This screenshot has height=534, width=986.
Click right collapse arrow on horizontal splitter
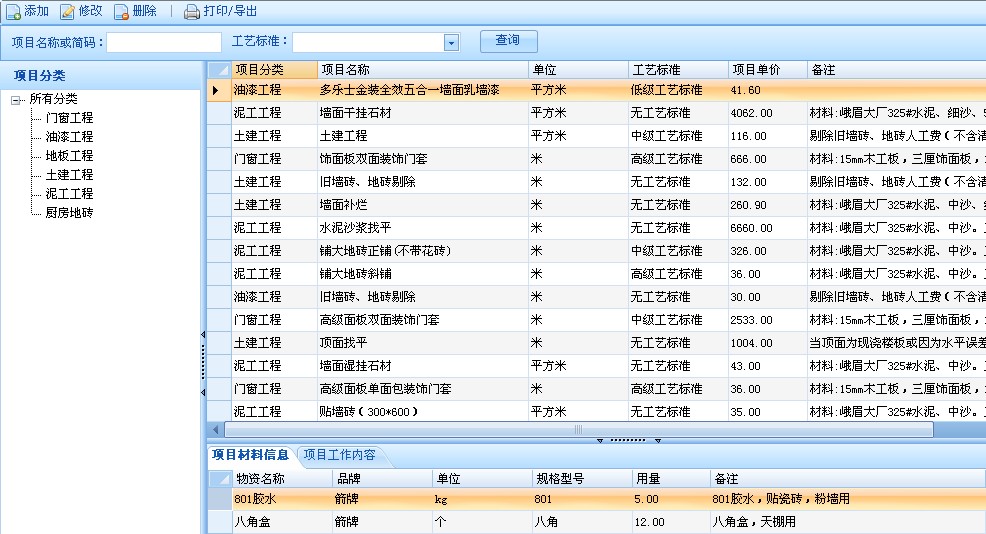[658, 441]
